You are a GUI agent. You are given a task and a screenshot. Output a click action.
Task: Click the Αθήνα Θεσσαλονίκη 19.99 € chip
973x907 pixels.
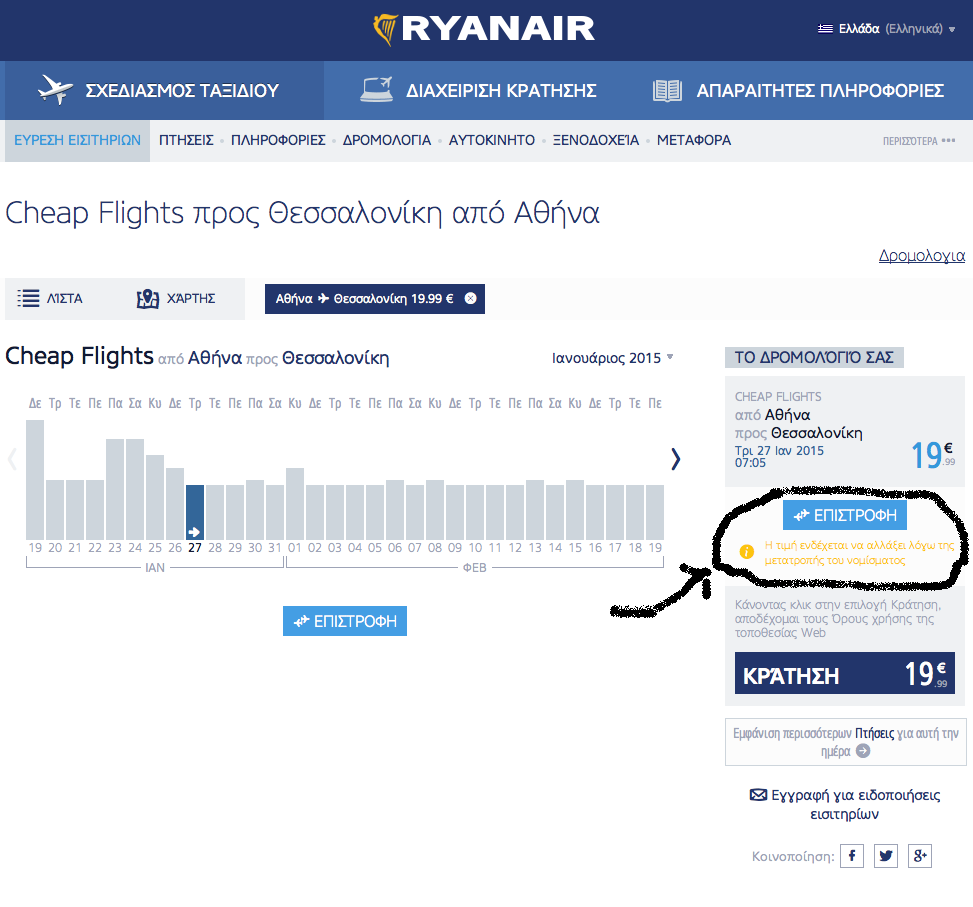click(x=375, y=299)
